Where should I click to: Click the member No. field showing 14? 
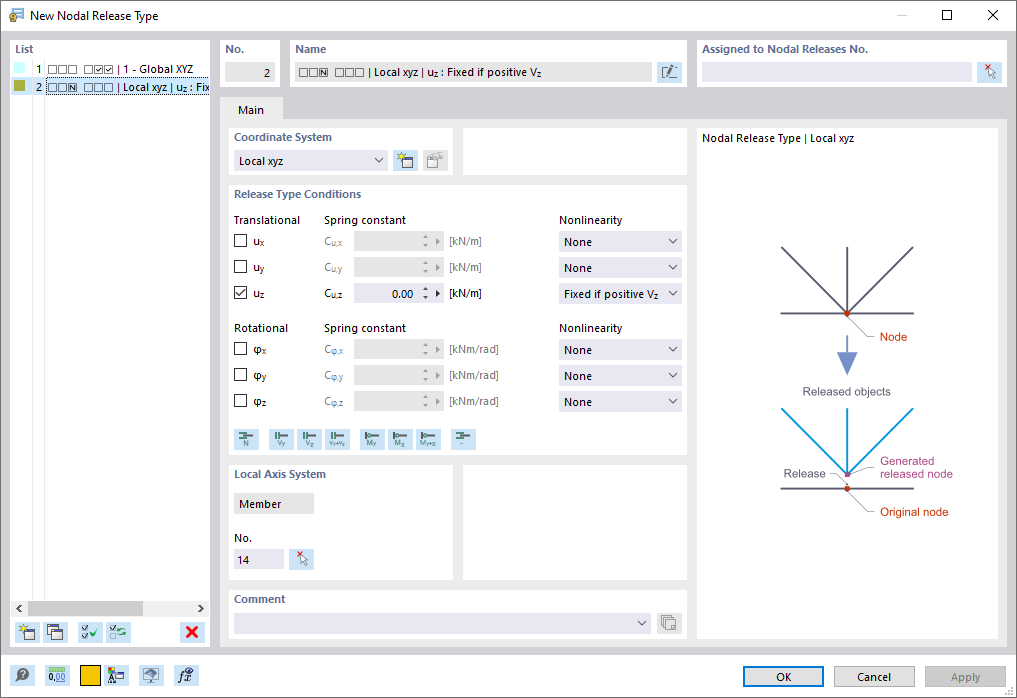coord(259,559)
